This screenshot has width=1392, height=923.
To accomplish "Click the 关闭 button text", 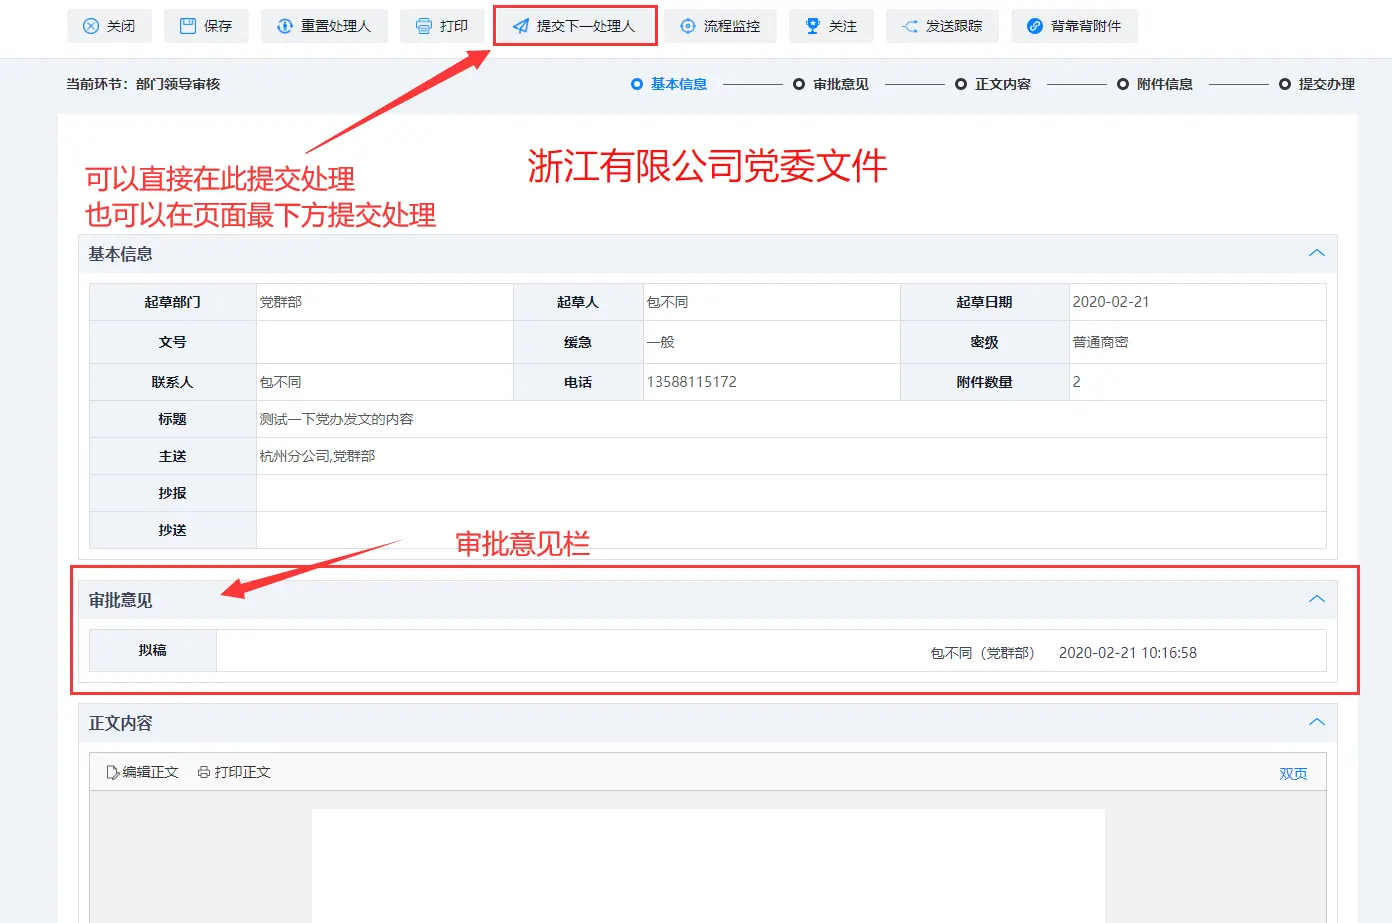I will pyautogui.click(x=121, y=26).
